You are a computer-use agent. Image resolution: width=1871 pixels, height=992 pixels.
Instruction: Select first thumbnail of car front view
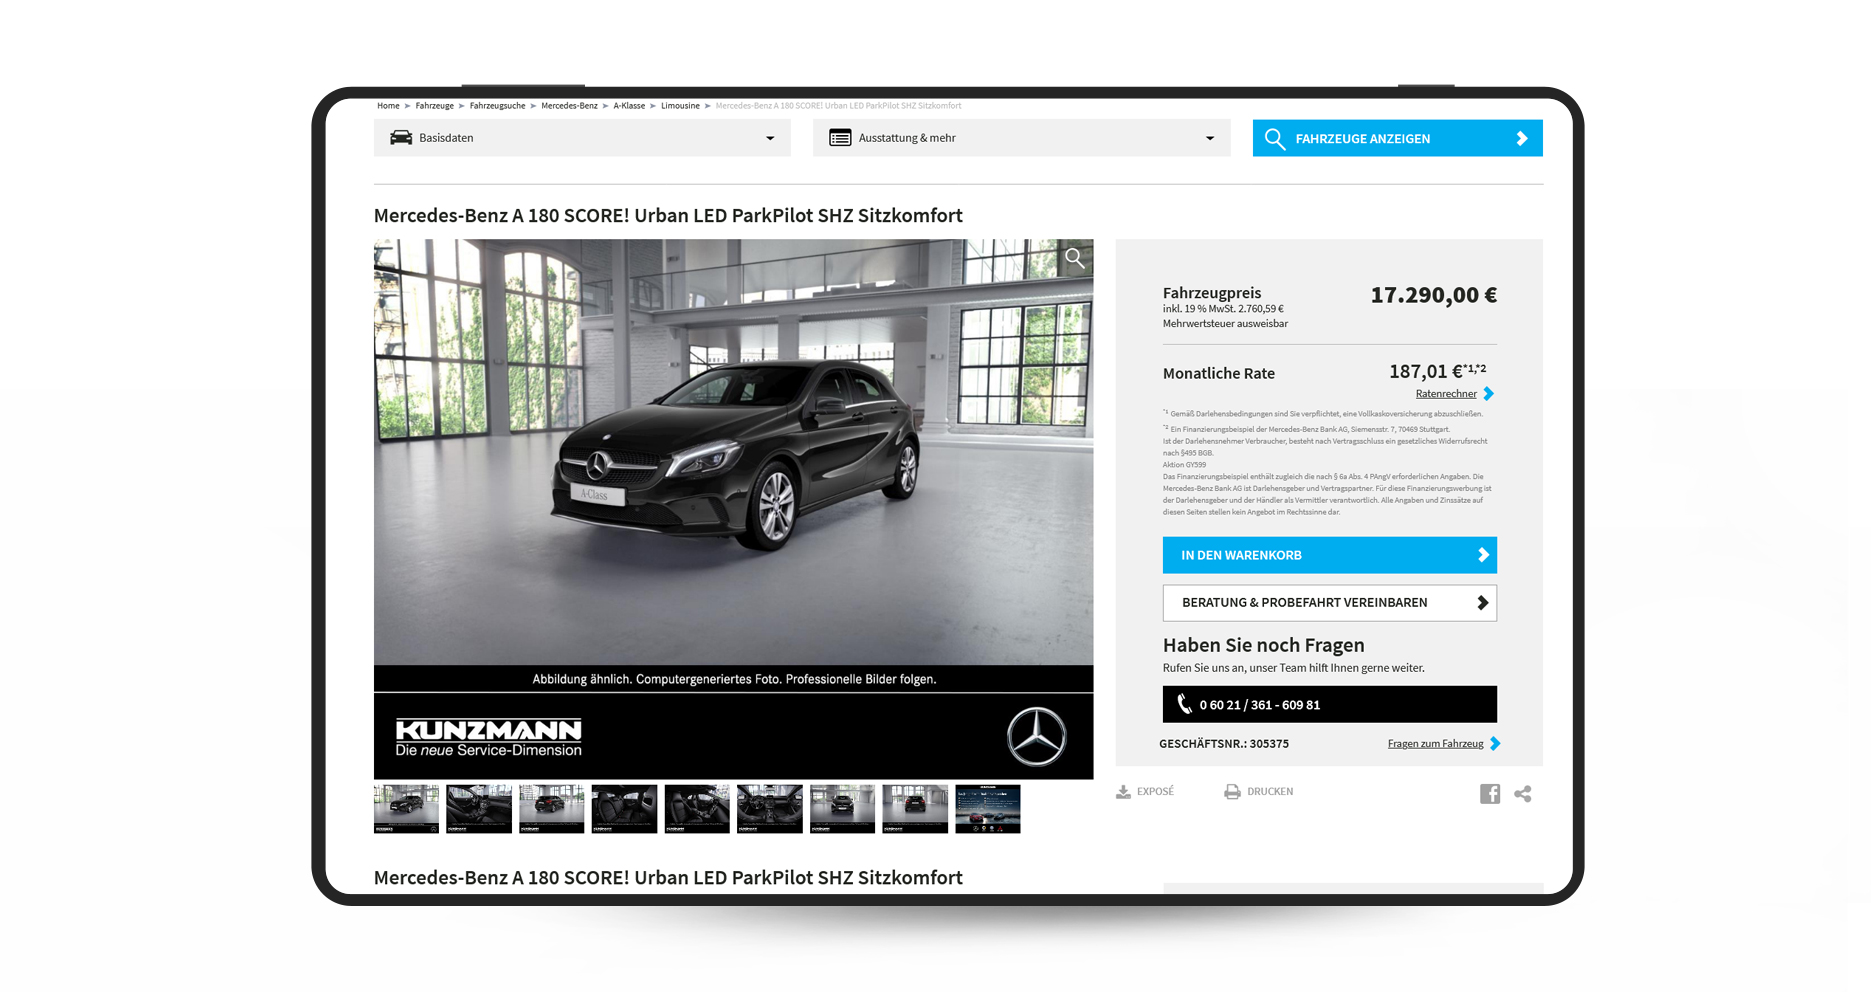click(x=406, y=809)
